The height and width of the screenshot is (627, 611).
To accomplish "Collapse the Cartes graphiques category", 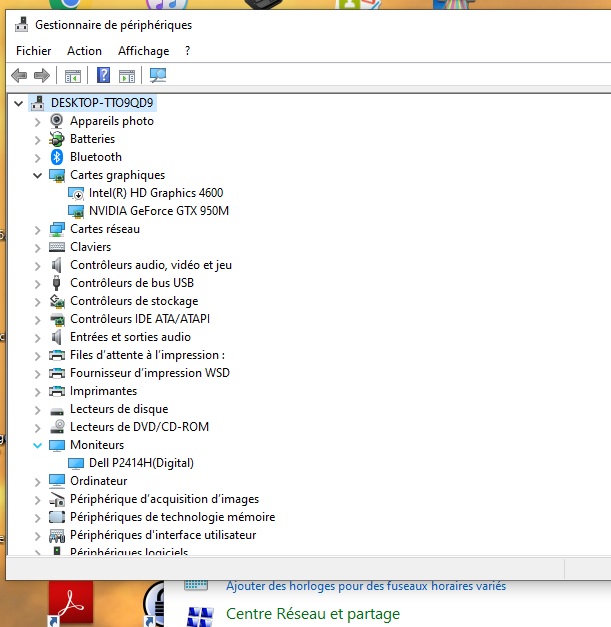I will [x=38, y=175].
